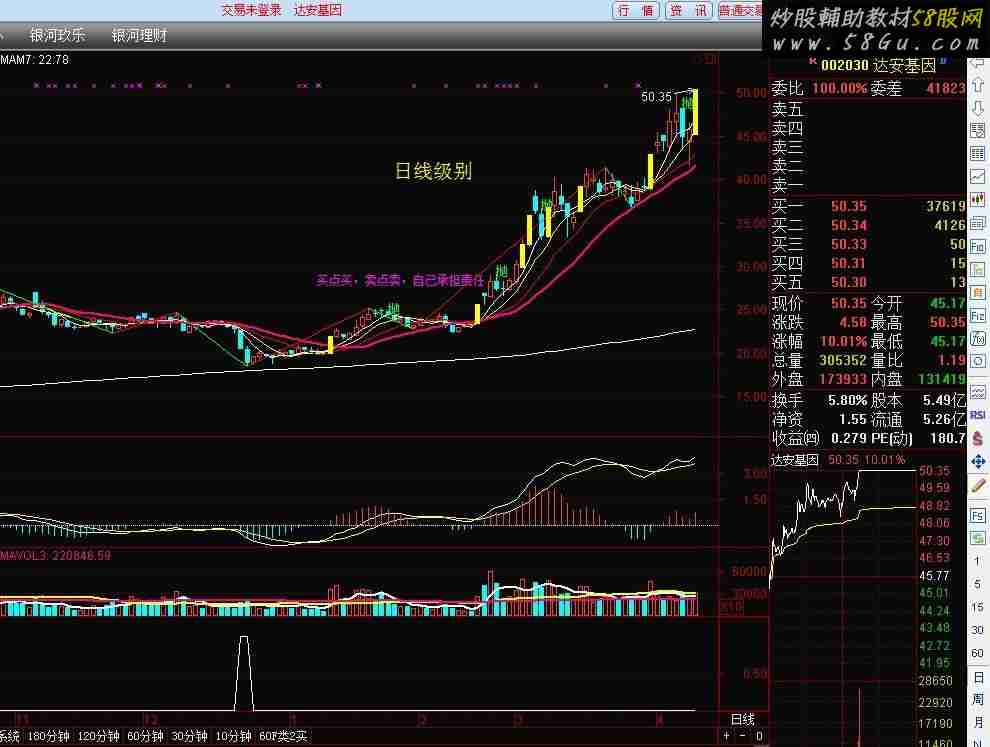Select the 5-minute period button
990x747 pixels.
tap(977, 584)
